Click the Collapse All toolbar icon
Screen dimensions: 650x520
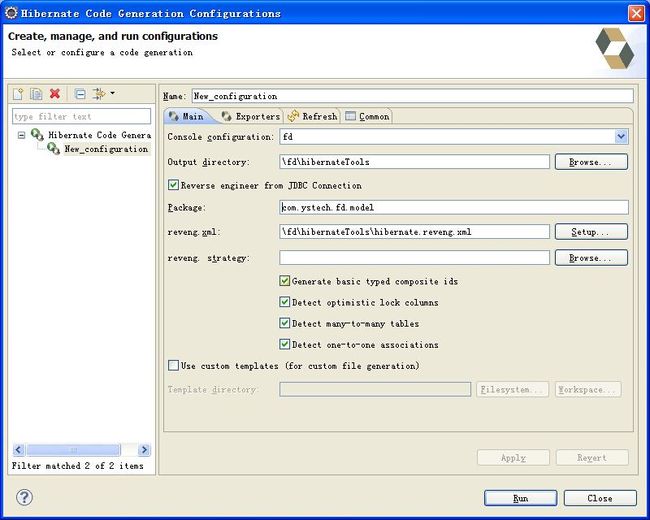click(x=80, y=94)
